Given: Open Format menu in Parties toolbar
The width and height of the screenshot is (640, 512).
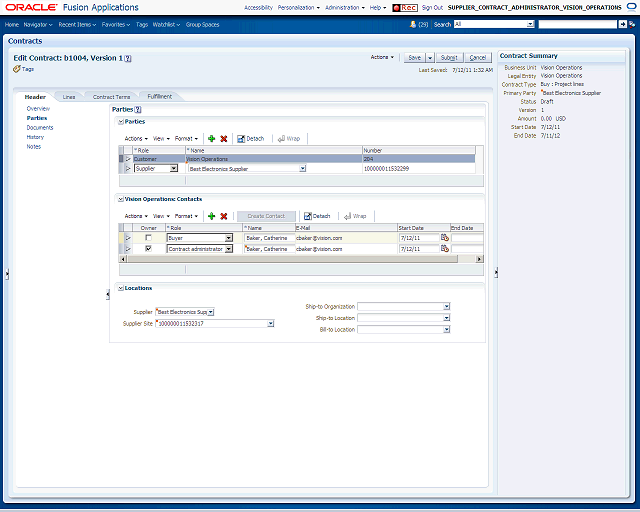Looking at the screenshot, I should tap(186, 139).
